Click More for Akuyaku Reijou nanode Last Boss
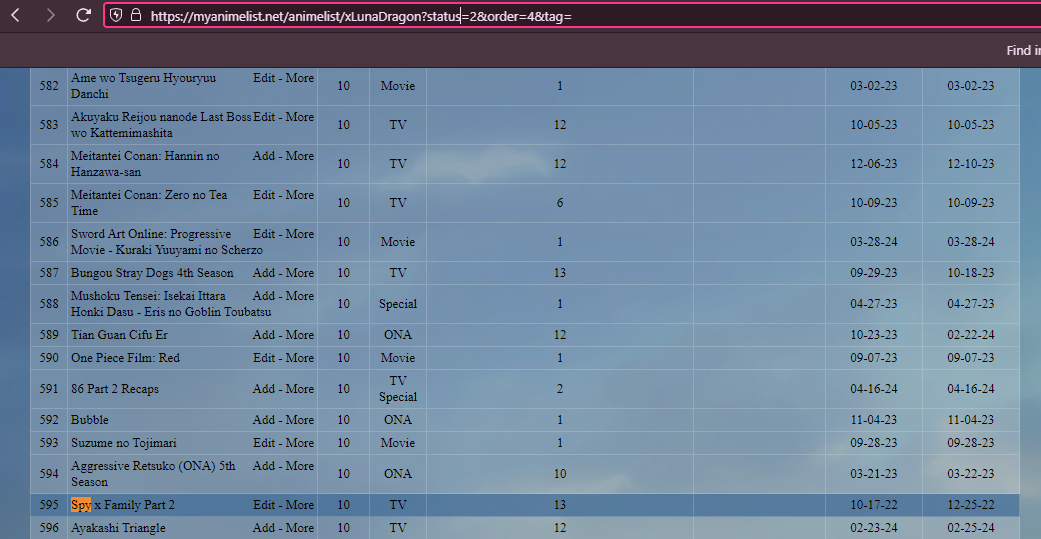Screen dimensions: 1041x539 (299, 117)
